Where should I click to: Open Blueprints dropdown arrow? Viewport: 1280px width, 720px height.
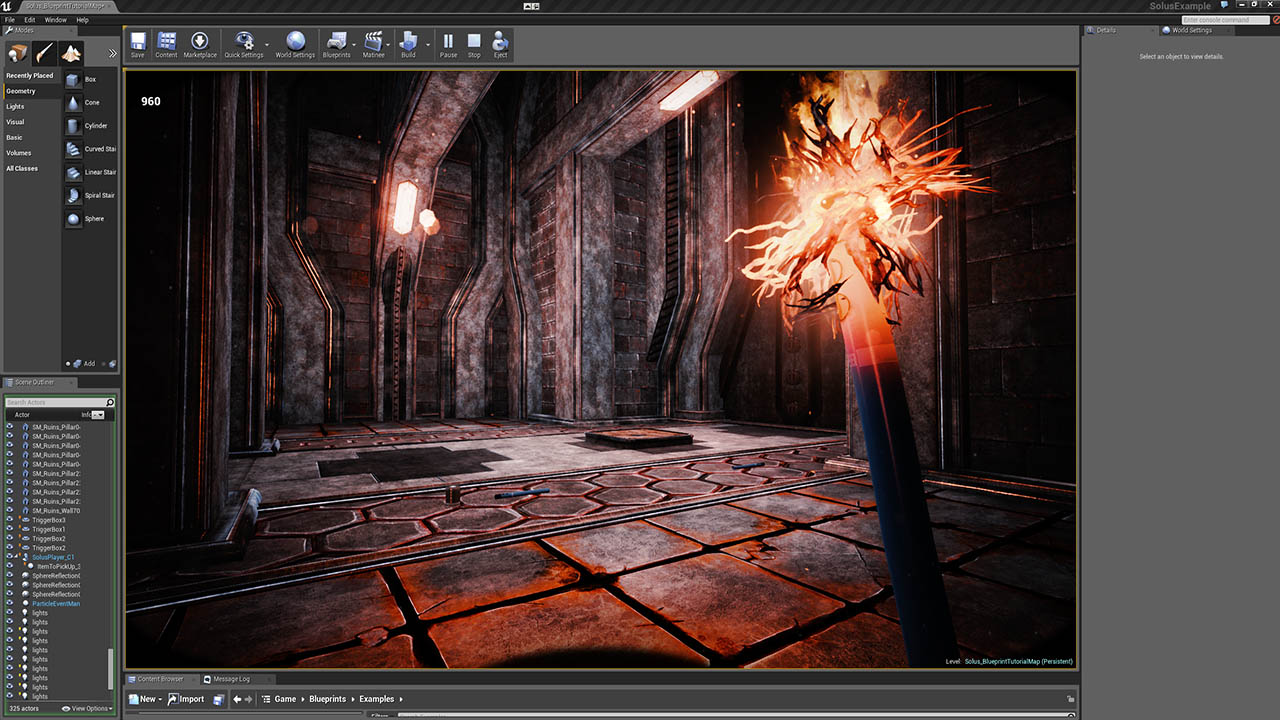tap(355, 45)
